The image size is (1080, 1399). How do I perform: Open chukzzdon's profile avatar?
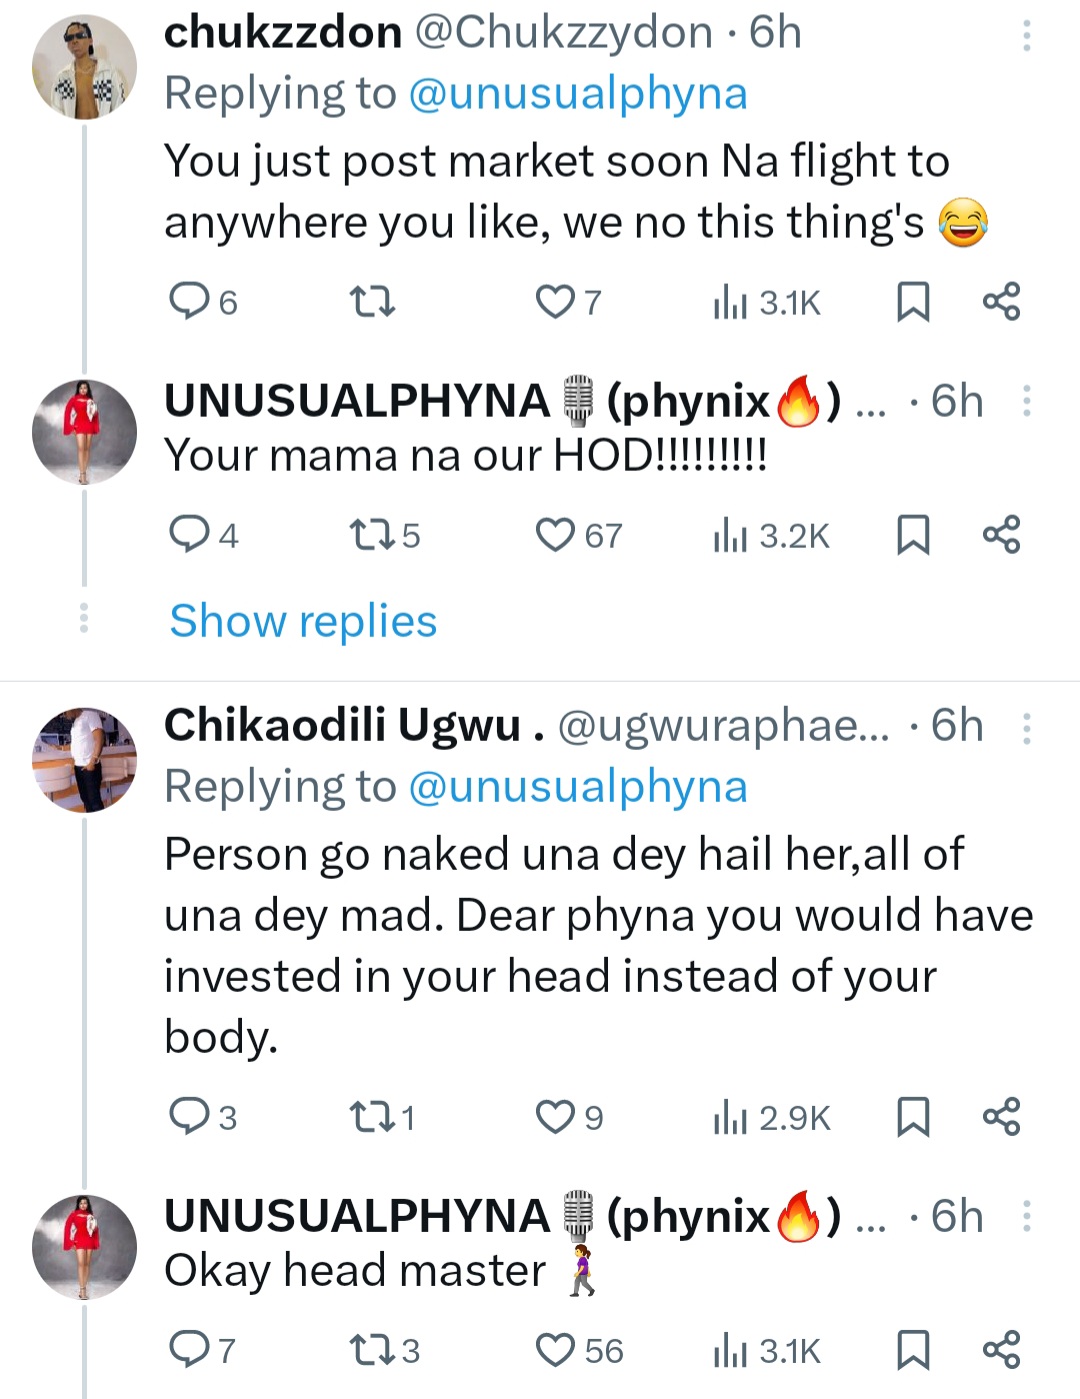point(85,67)
